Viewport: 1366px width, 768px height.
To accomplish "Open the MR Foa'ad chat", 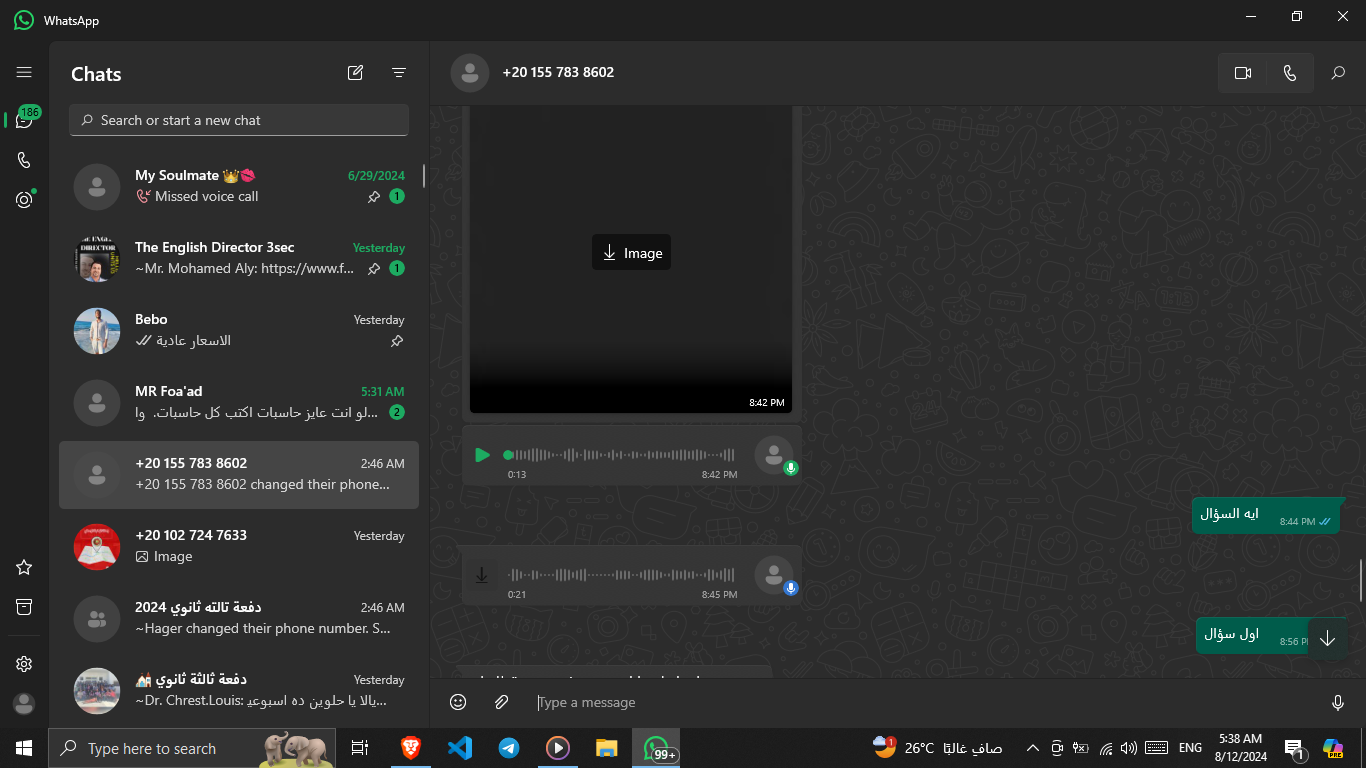I will [239, 402].
